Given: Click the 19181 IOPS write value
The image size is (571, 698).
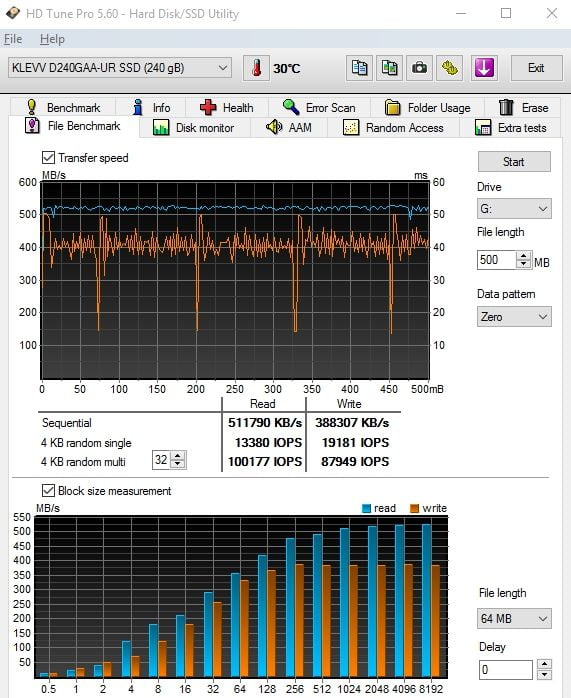Looking at the screenshot, I should [x=356, y=442].
